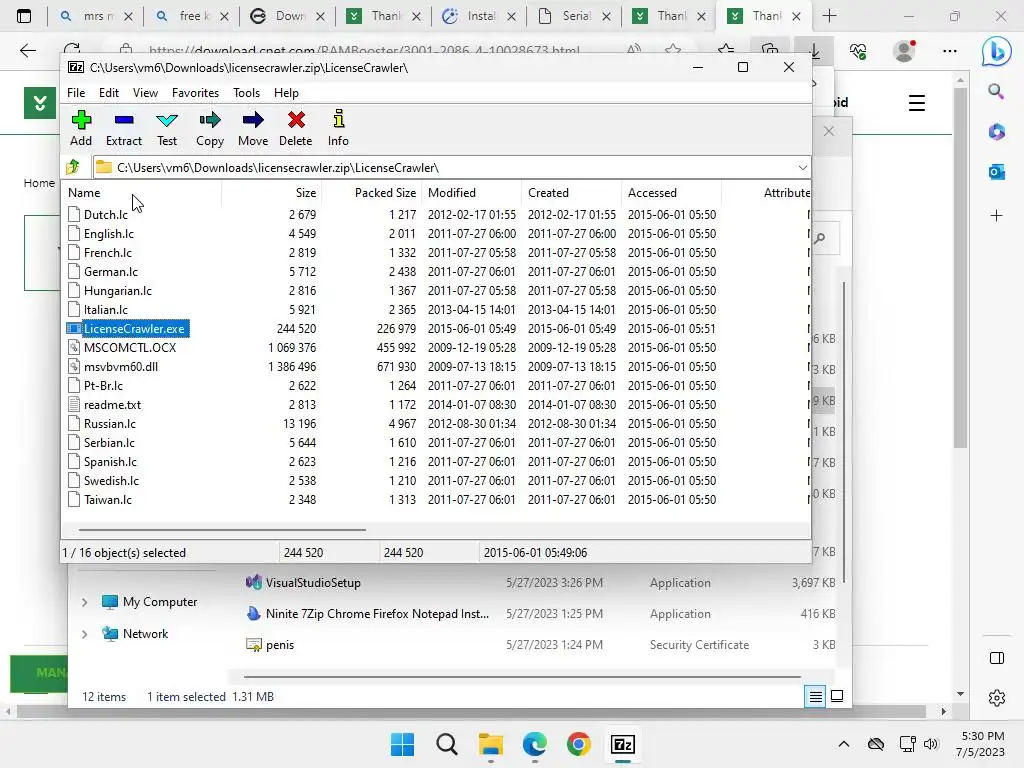Select the Italian.lc file
This screenshot has width=1024, height=768.
pyautogui.click(x=105, y=309)
